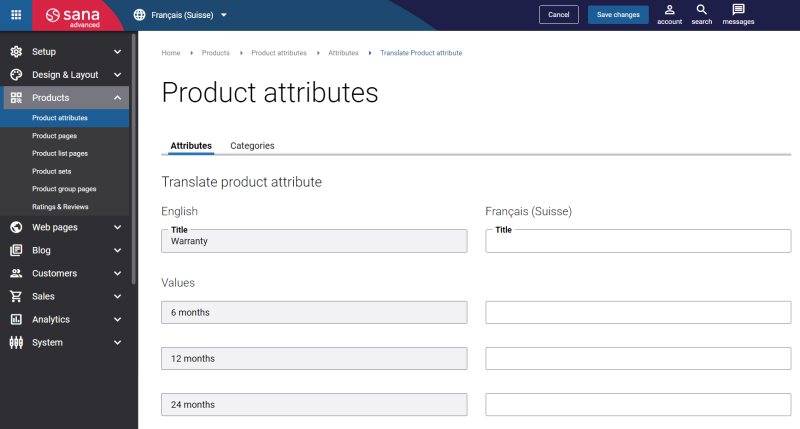Image resolution: width=800 pixels, height=429 pixels.
Task: Click the Cancel button
Action: (559, 15)
